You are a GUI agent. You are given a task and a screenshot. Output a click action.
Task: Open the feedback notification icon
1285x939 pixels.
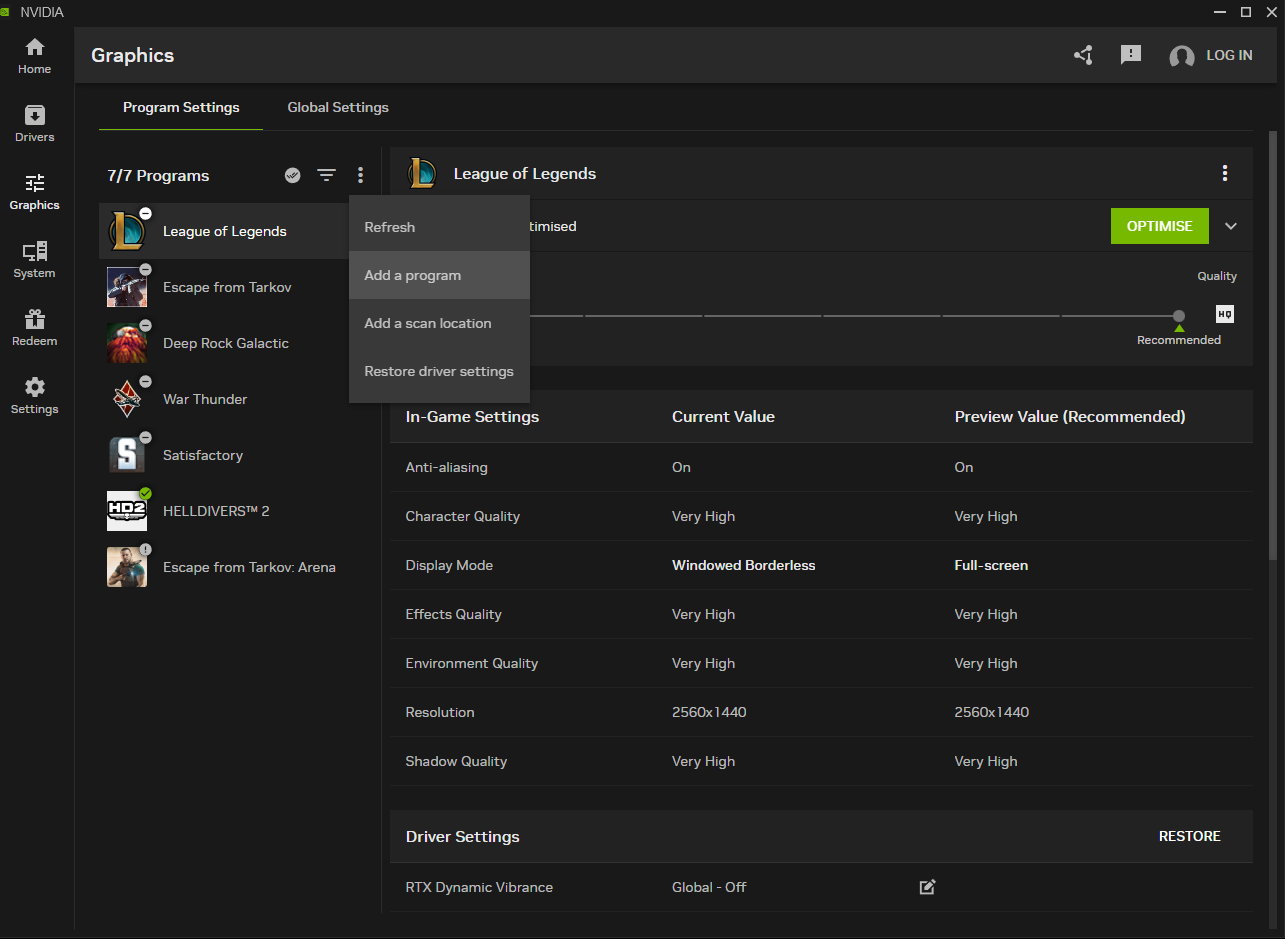pos(1131,55)
